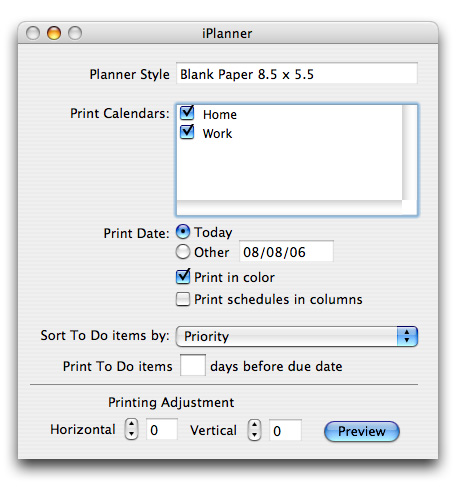Decrease Horizontal adjustment with stepper down arrow

pyautogui.click(x=131, y=434)
